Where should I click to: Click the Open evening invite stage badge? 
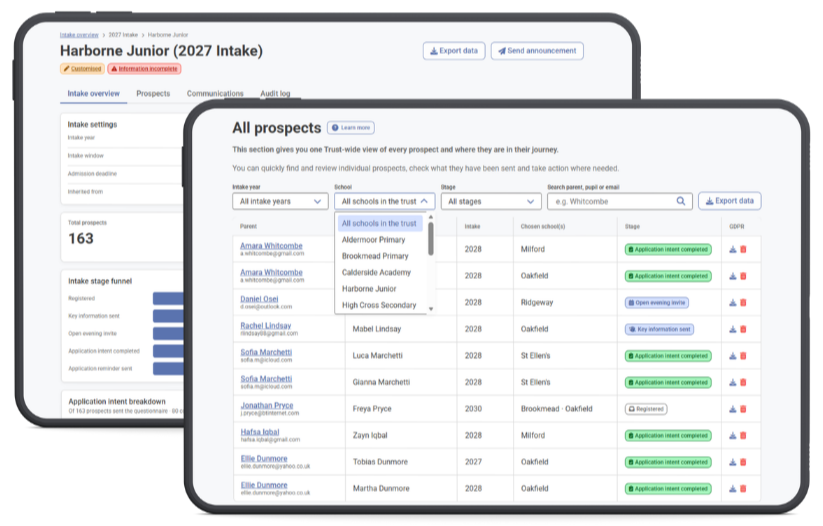(x=657, y=302)
